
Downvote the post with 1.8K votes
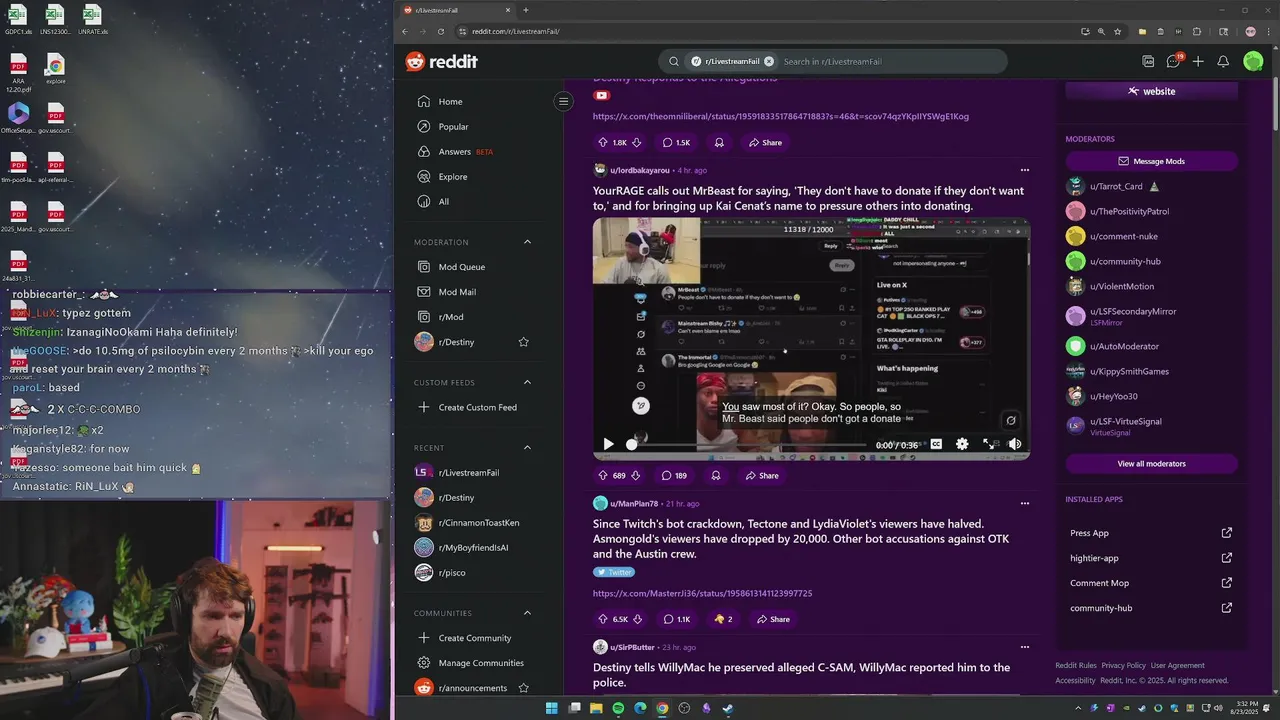pos(636,142)
